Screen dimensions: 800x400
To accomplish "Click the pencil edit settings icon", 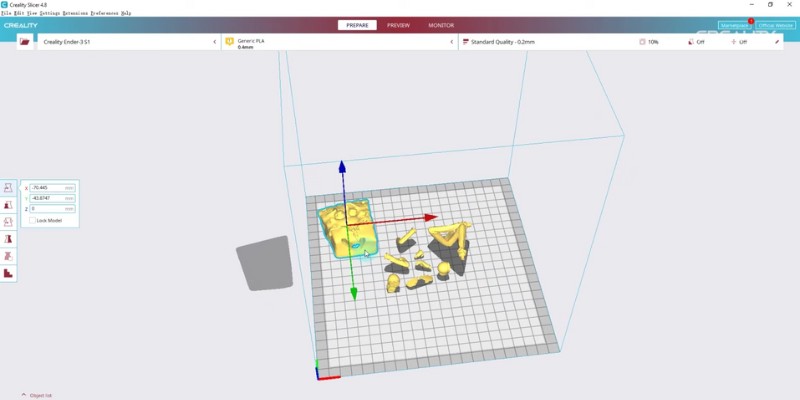I will (x=777, y=42).
